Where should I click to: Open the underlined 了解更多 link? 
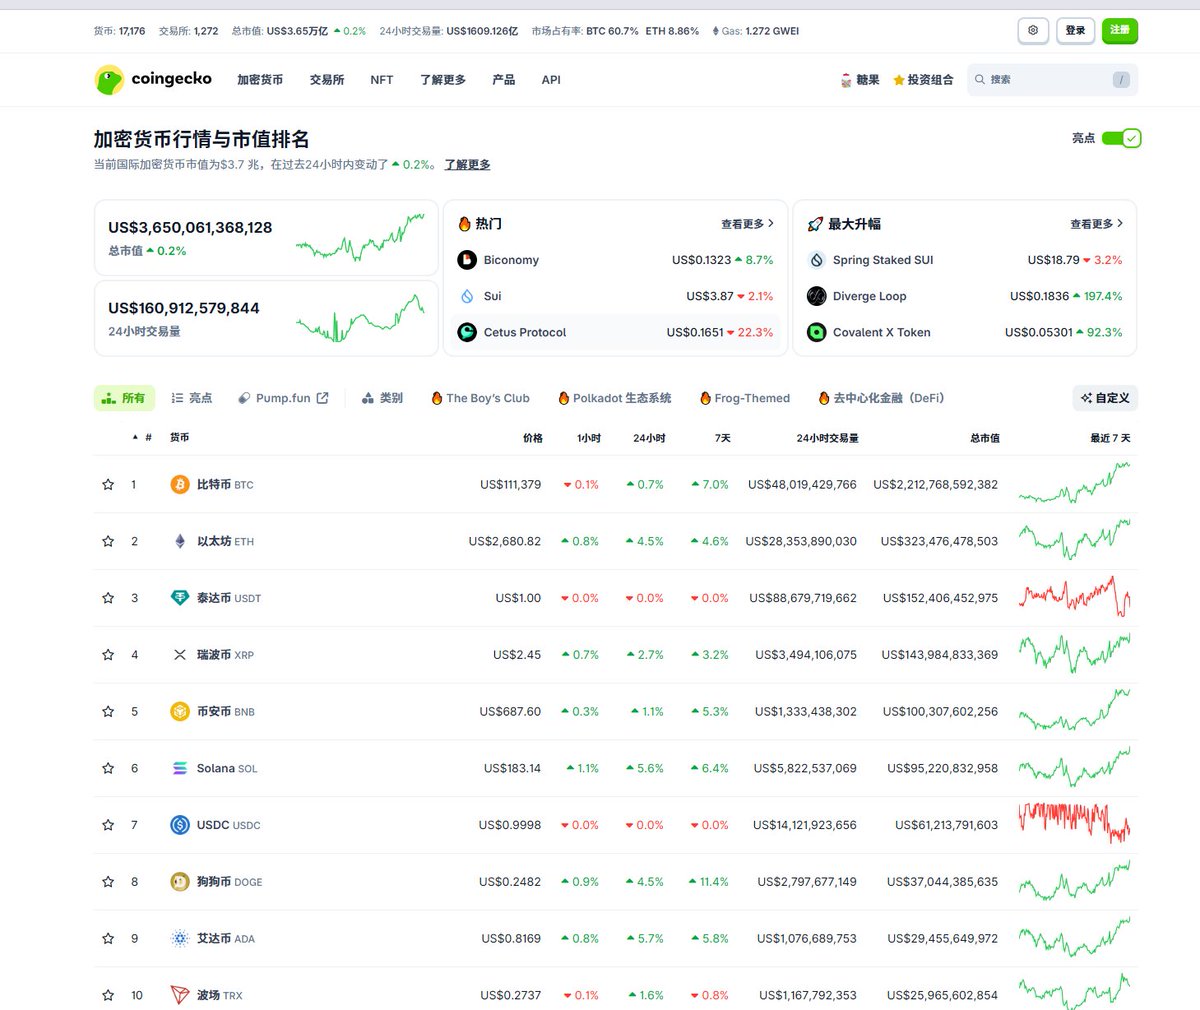467,165
